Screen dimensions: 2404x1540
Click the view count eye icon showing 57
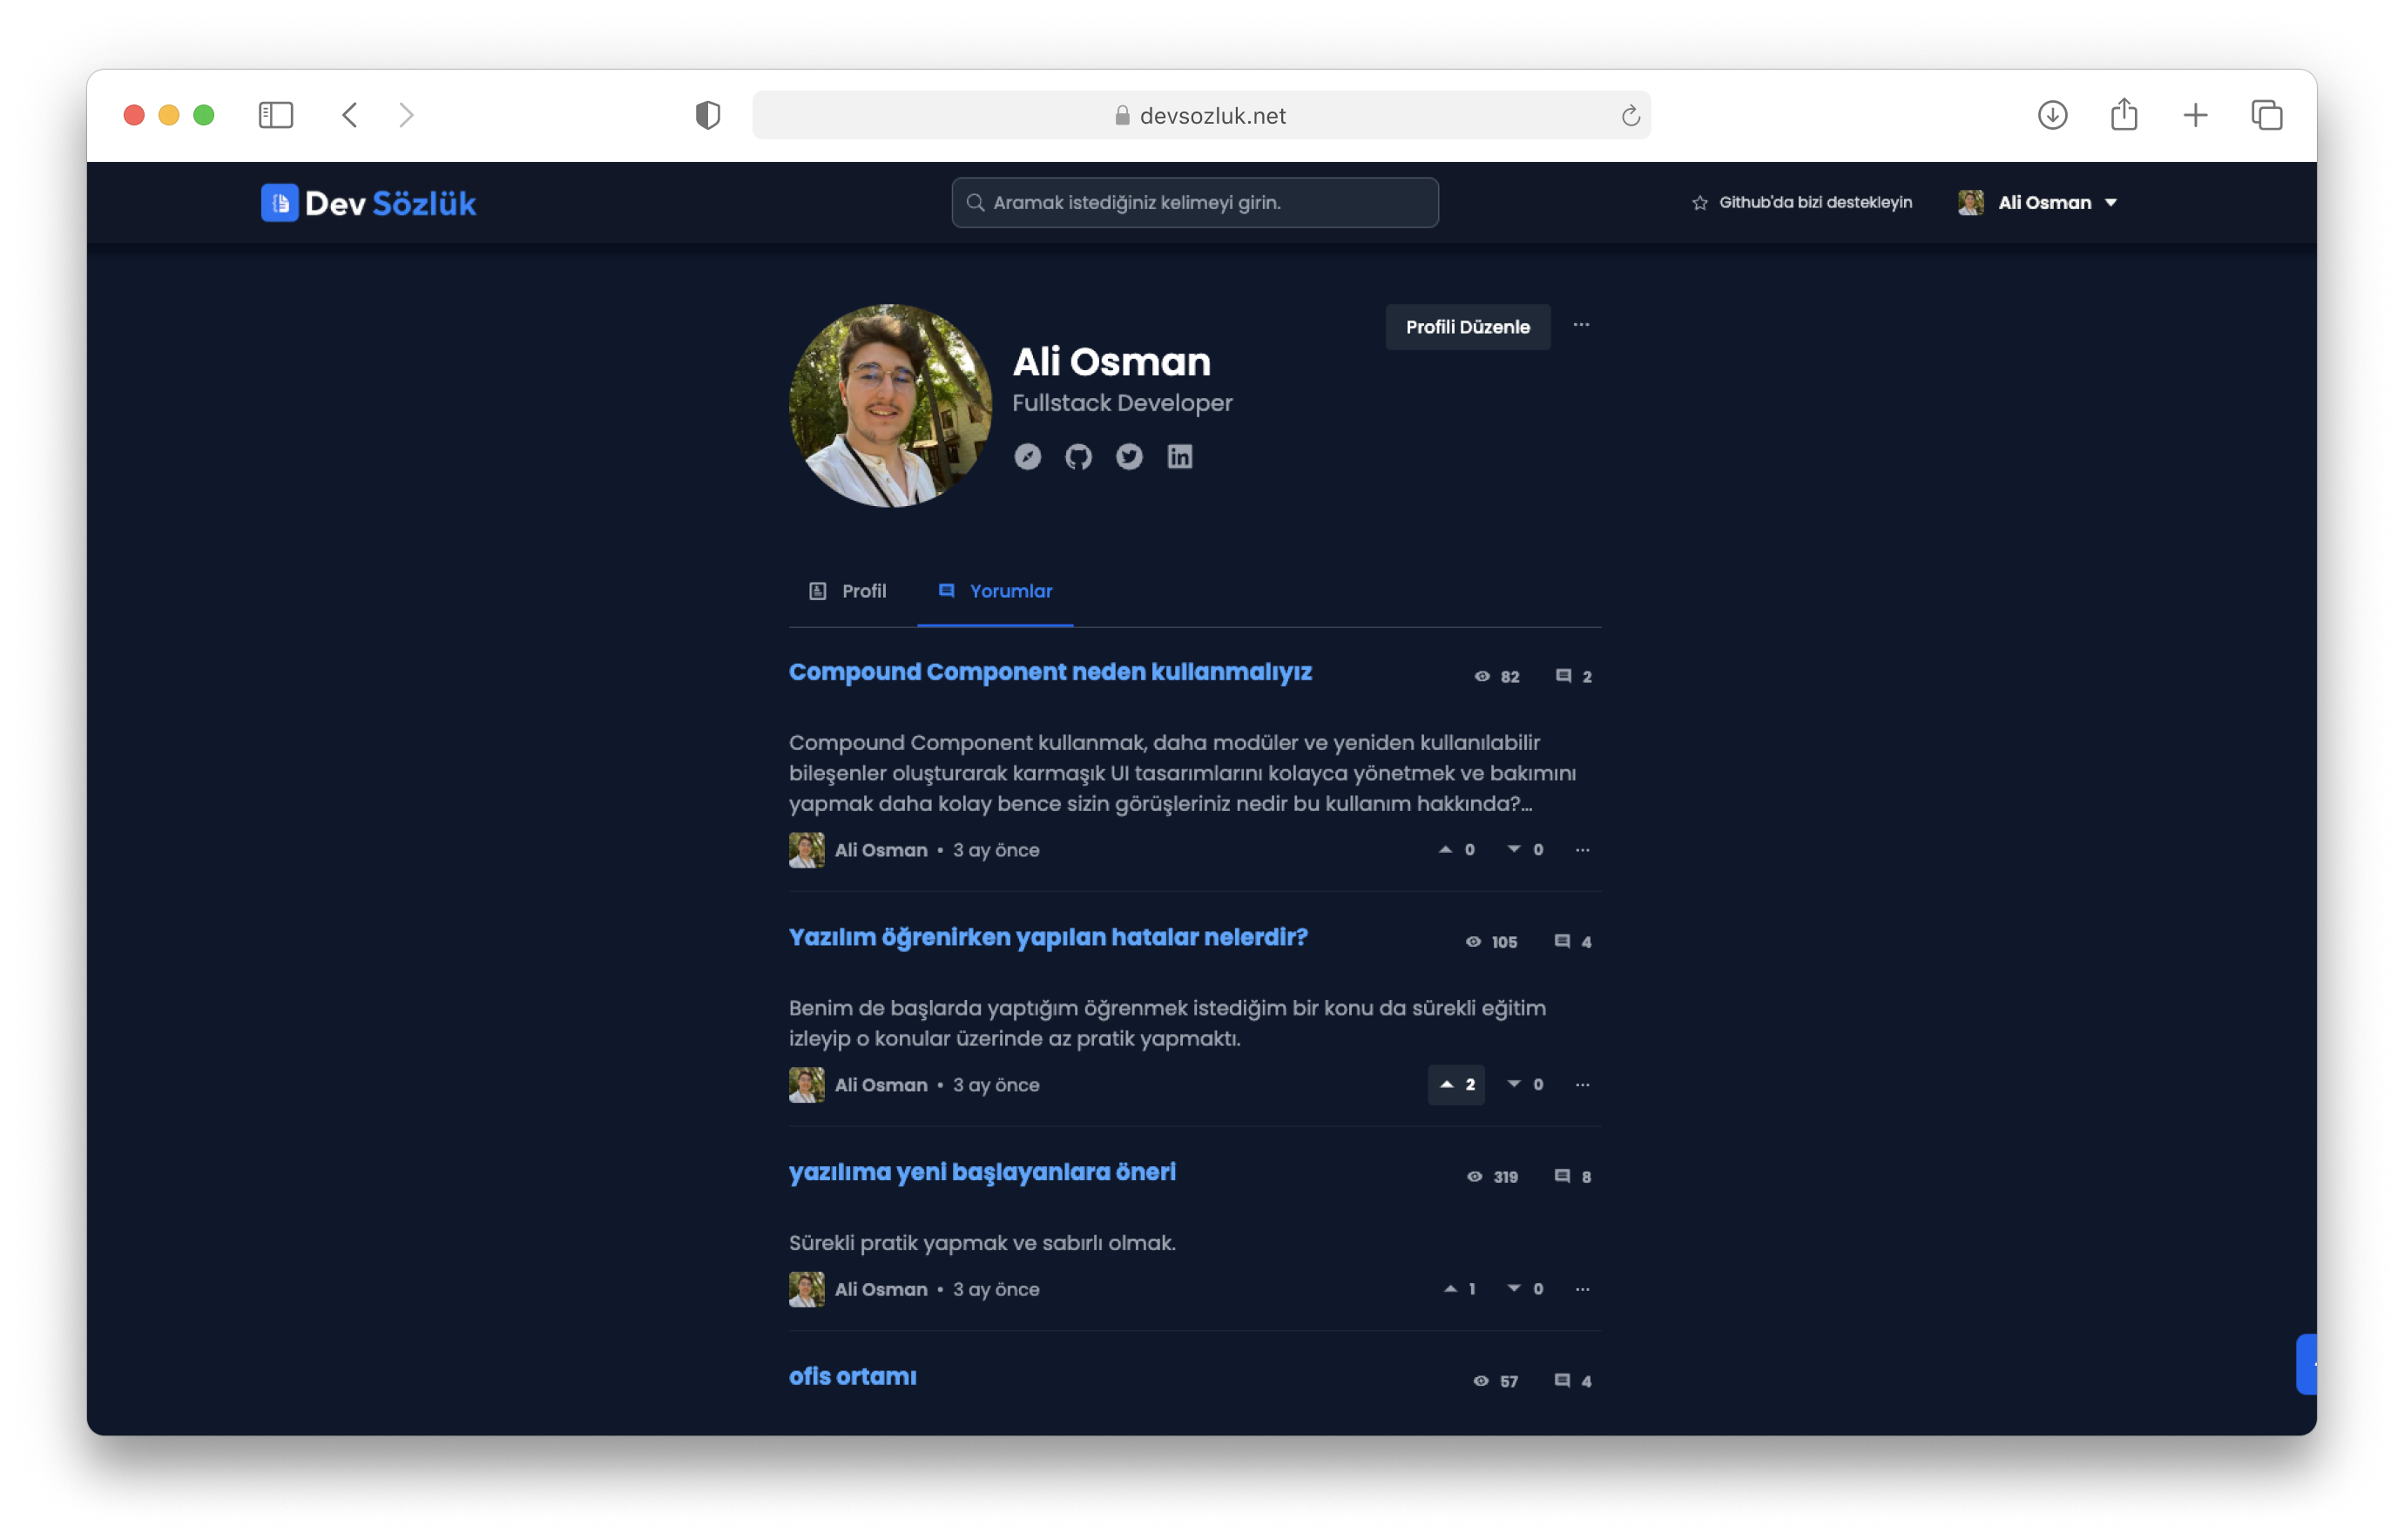tap(1481, 1381)
